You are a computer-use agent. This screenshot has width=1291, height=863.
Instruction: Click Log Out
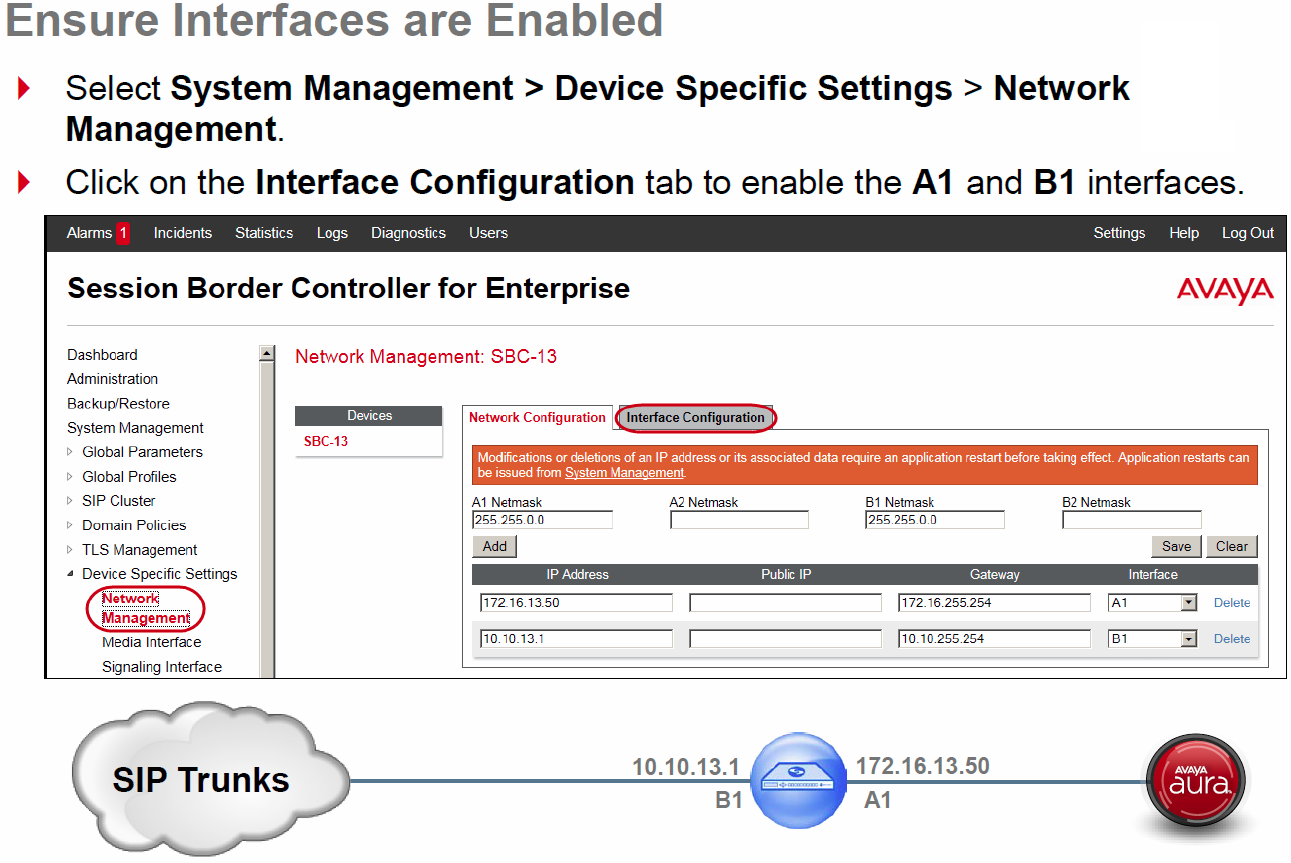tap(1248, 233)
